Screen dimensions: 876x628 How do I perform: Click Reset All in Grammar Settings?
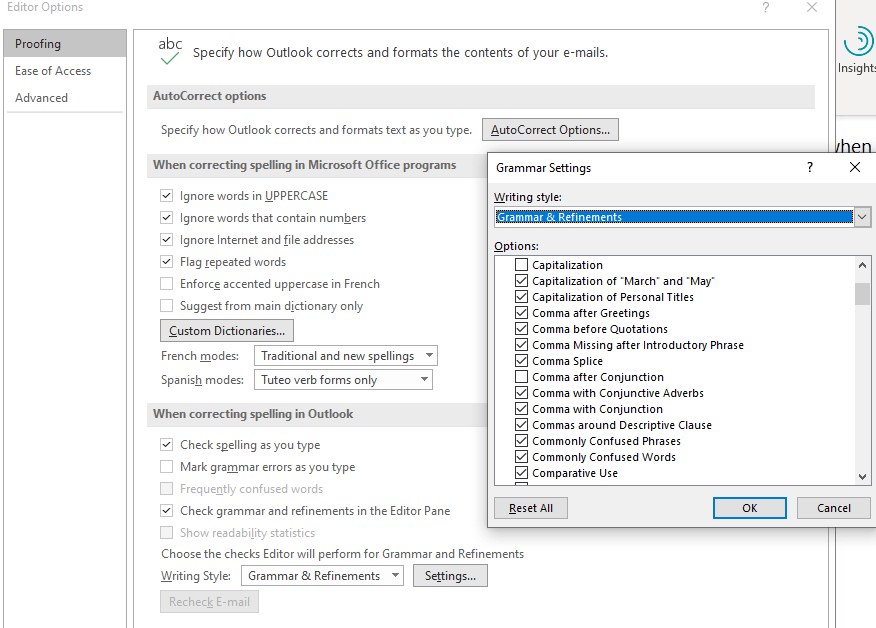point(531,508)
